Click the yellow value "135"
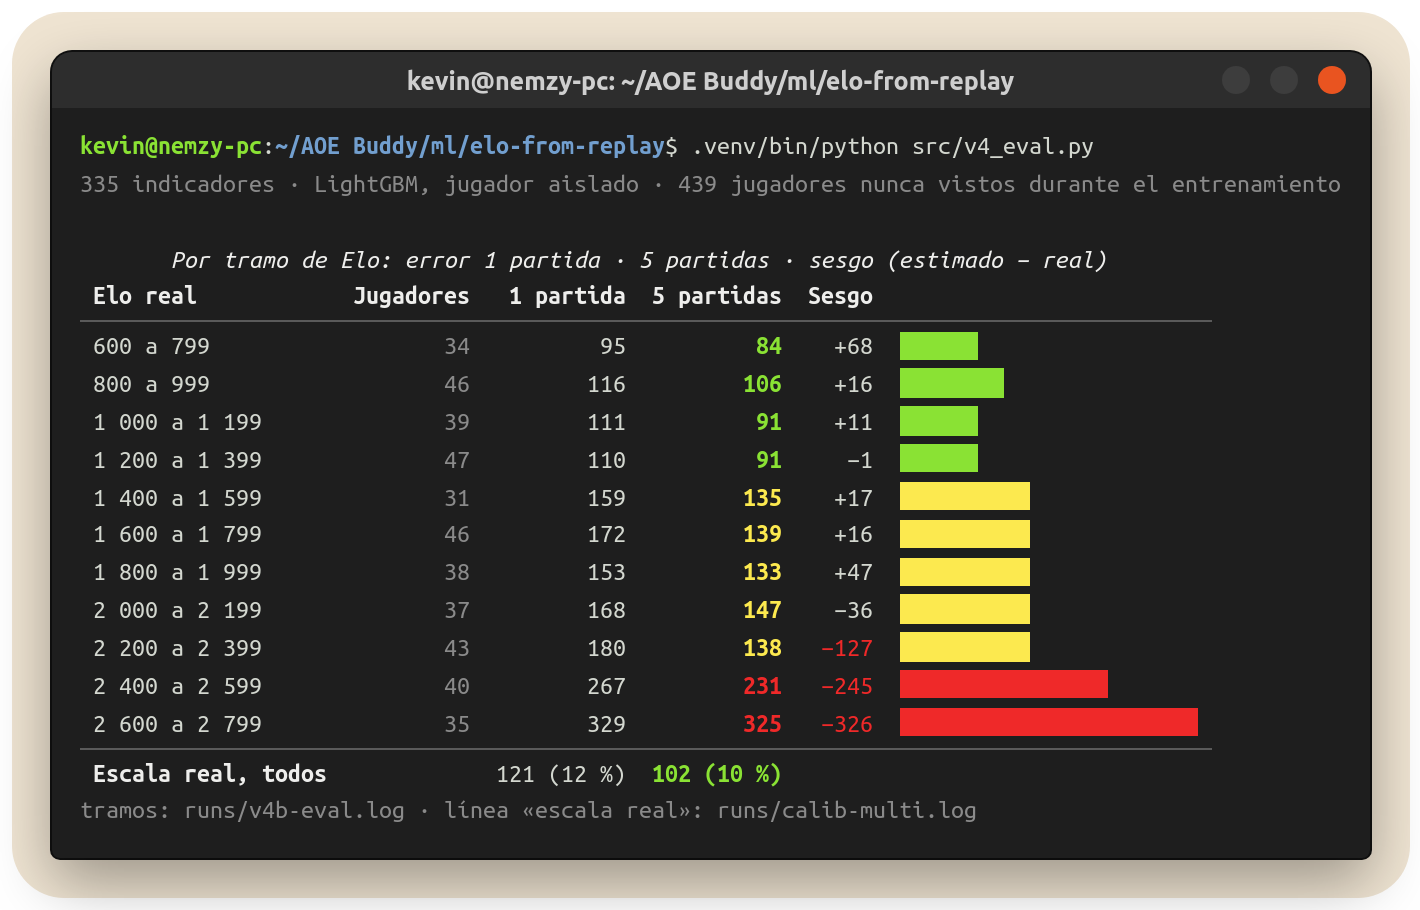1420x910 pixels. point(762,498)
